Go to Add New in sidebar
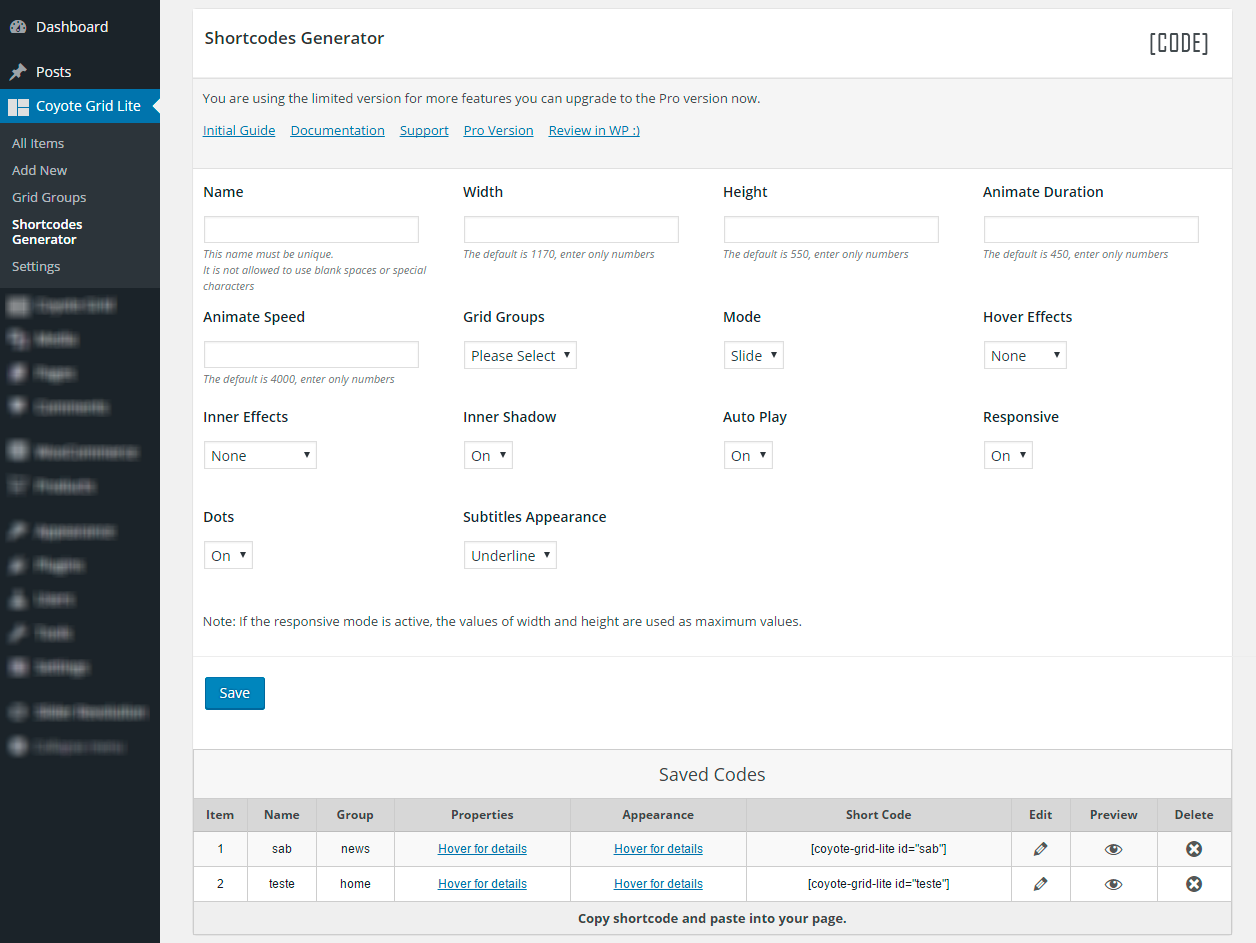 [x=40, y=170]
